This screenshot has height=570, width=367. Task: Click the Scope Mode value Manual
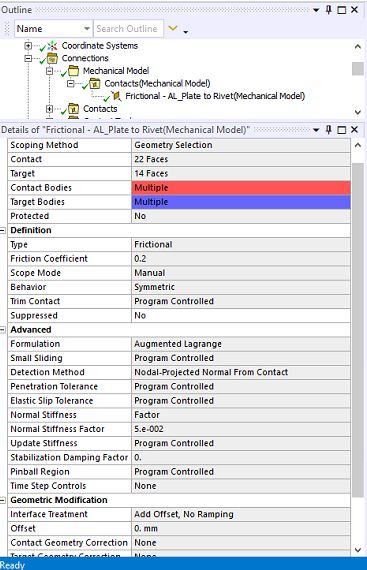[x=241, y=273]
